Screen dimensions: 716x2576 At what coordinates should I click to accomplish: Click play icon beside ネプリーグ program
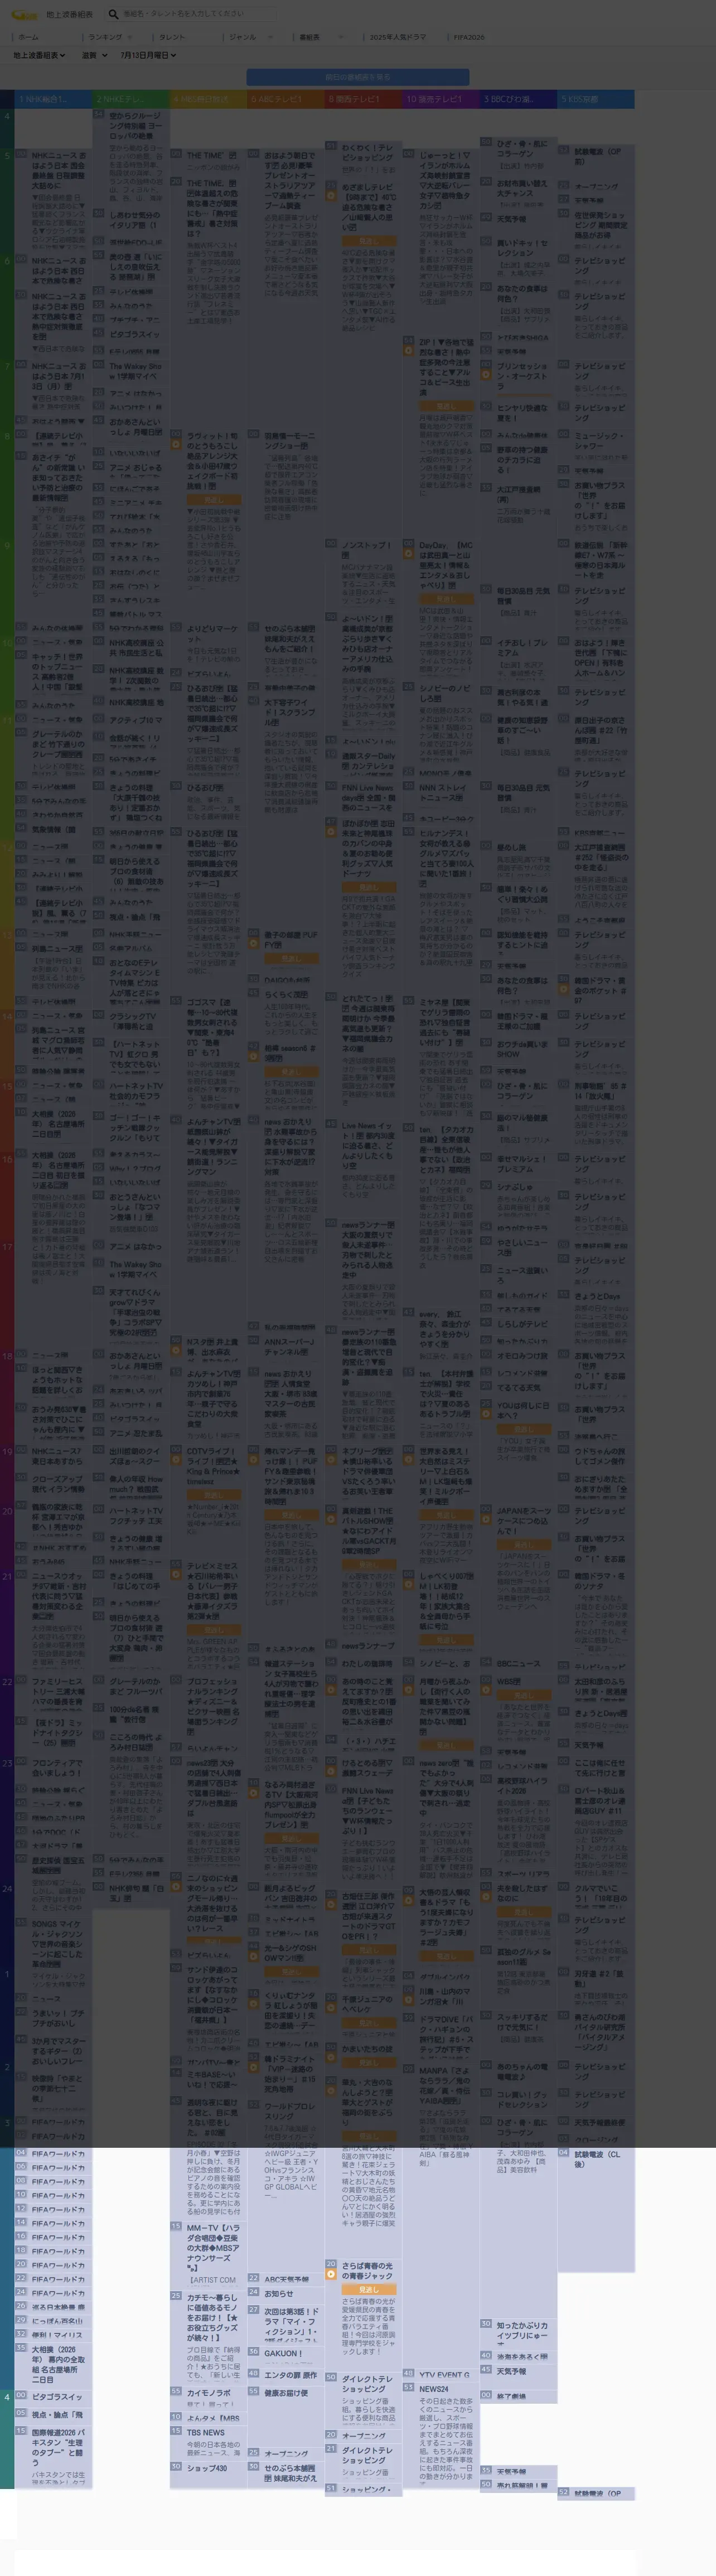coord(331,1460)
